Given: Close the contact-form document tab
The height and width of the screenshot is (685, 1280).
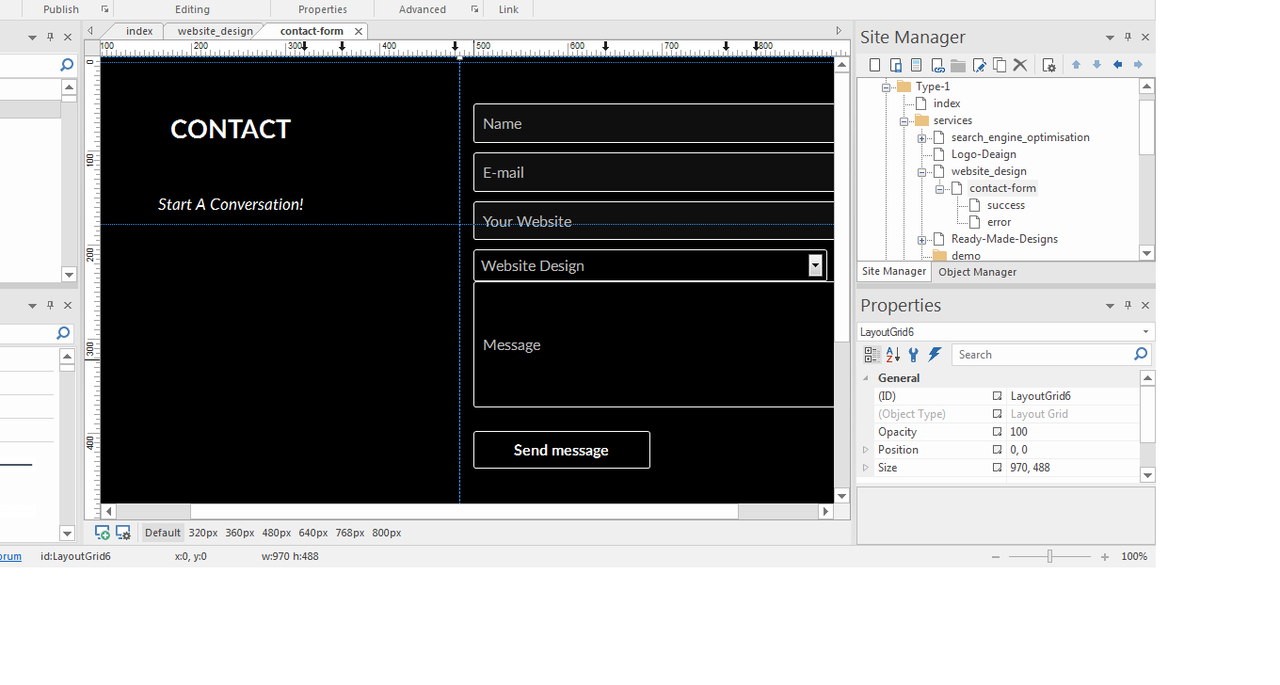Looking at the screenshot, I should 358,31.
